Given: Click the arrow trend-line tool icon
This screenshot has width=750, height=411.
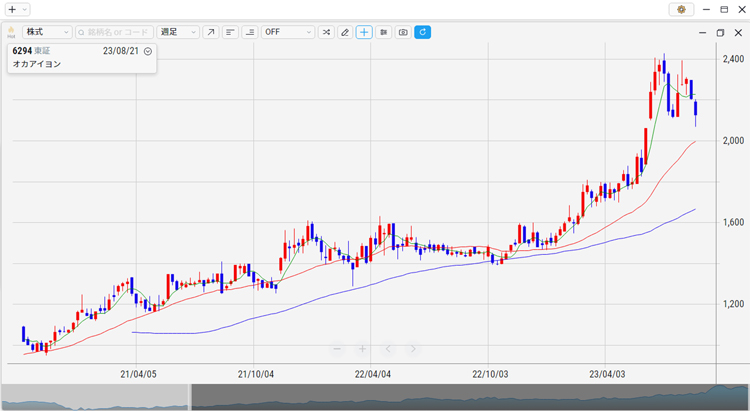Looking at the screenshot, I should coord(210,32).
